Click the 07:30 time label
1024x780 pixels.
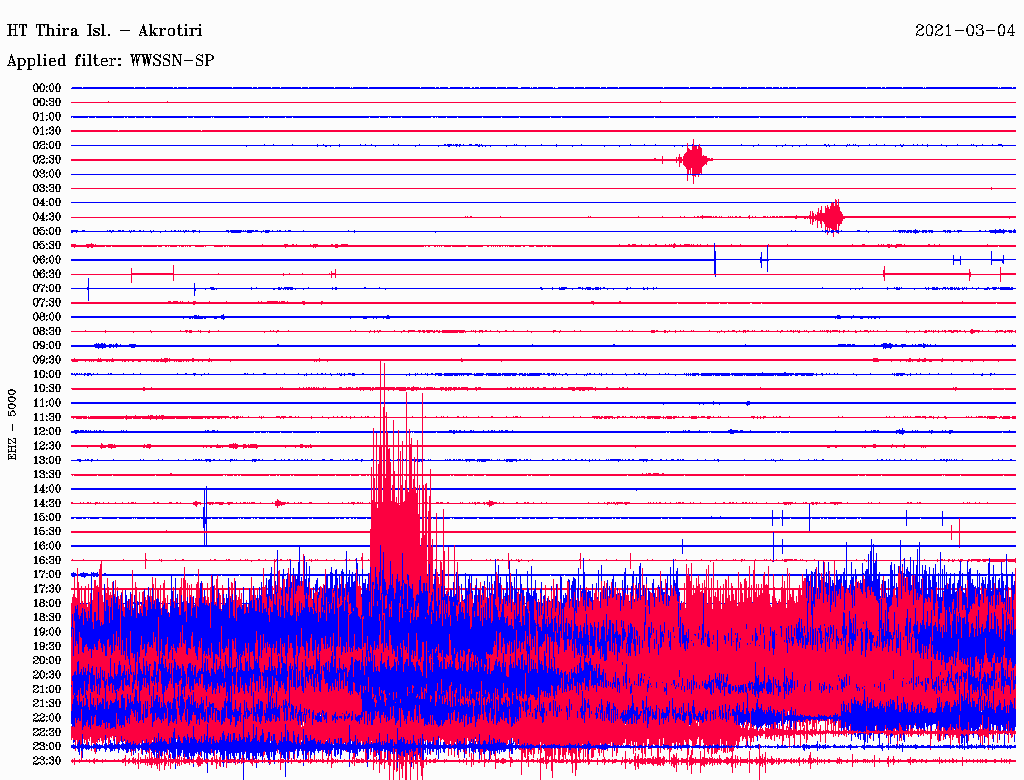47,303
